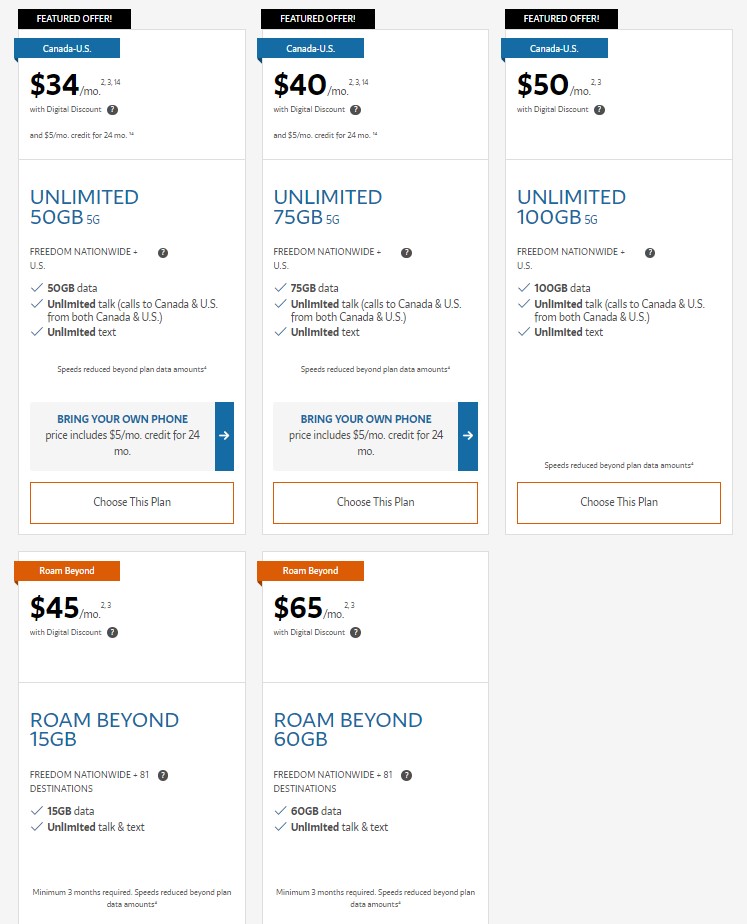Open Freedom Nationwide info for Unlimited 50GB plan
Viewport: 747px width, 924px height.
coord(163,253)
